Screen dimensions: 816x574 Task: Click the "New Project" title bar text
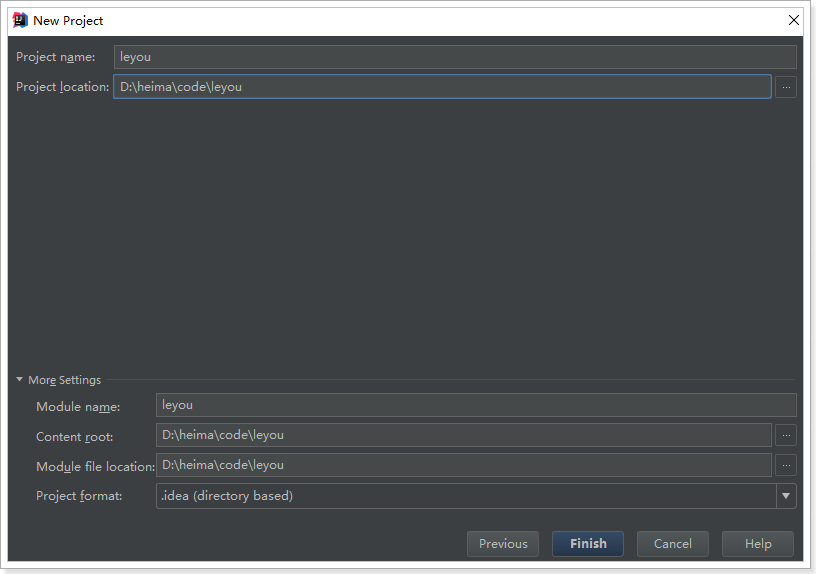[68, 20]
